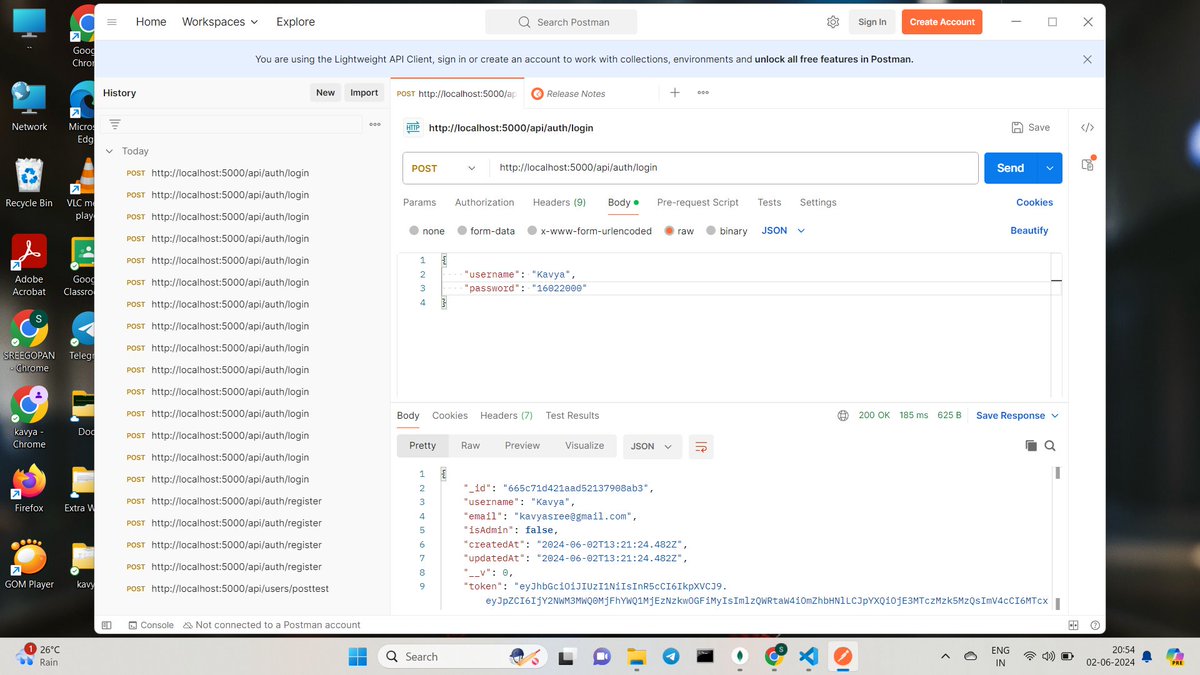Click the response body vertical scrollbar
The width and height of the screenshot is (1200, 675).
1057,473
